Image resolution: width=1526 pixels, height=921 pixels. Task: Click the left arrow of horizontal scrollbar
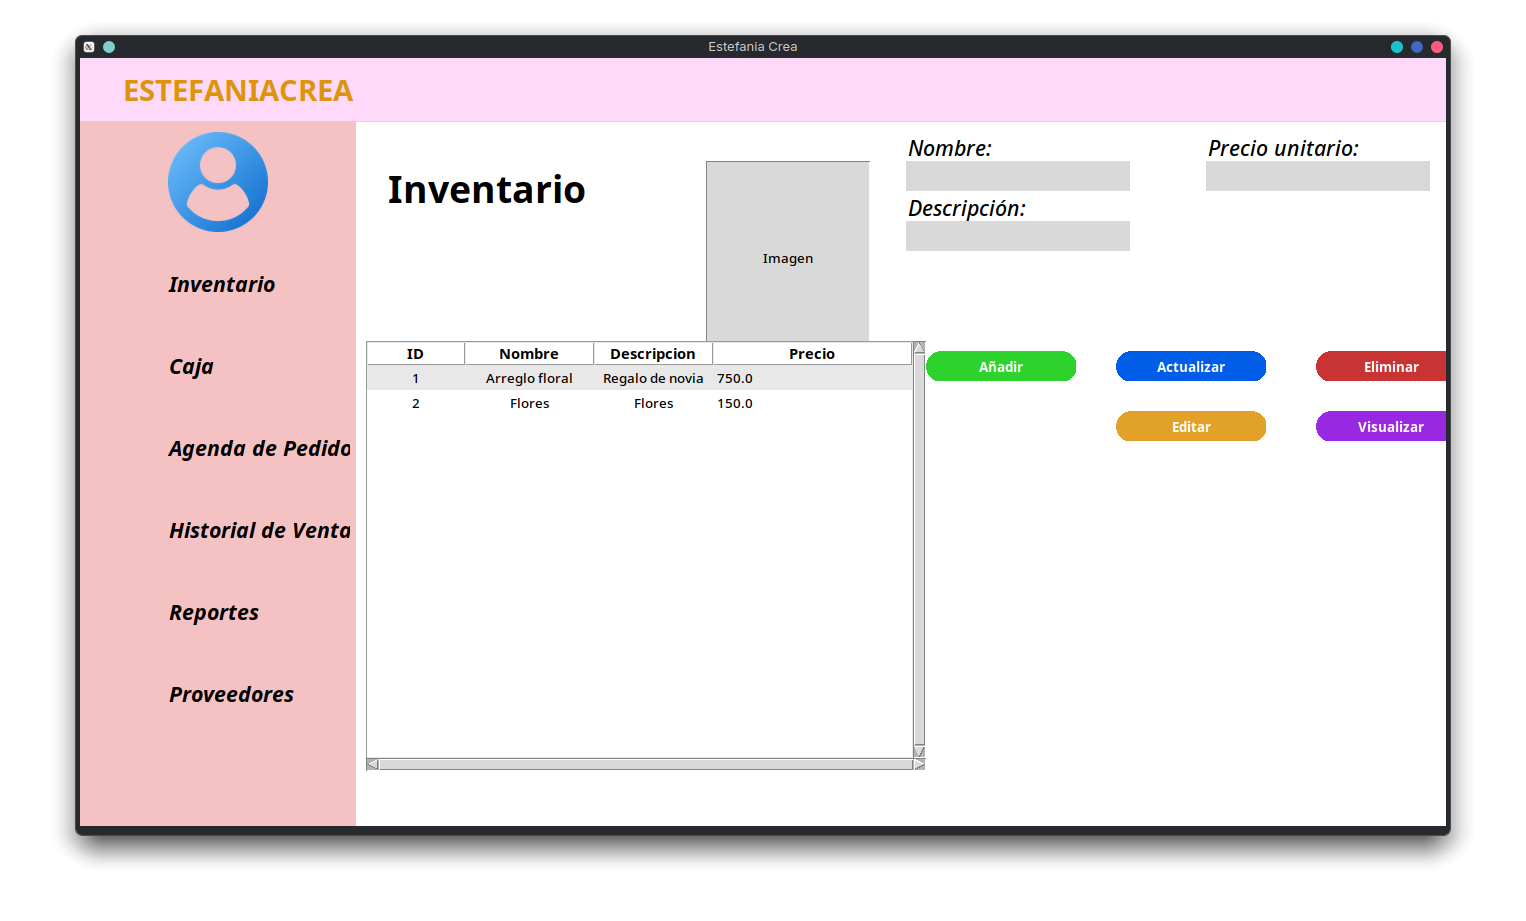(373, 764)
